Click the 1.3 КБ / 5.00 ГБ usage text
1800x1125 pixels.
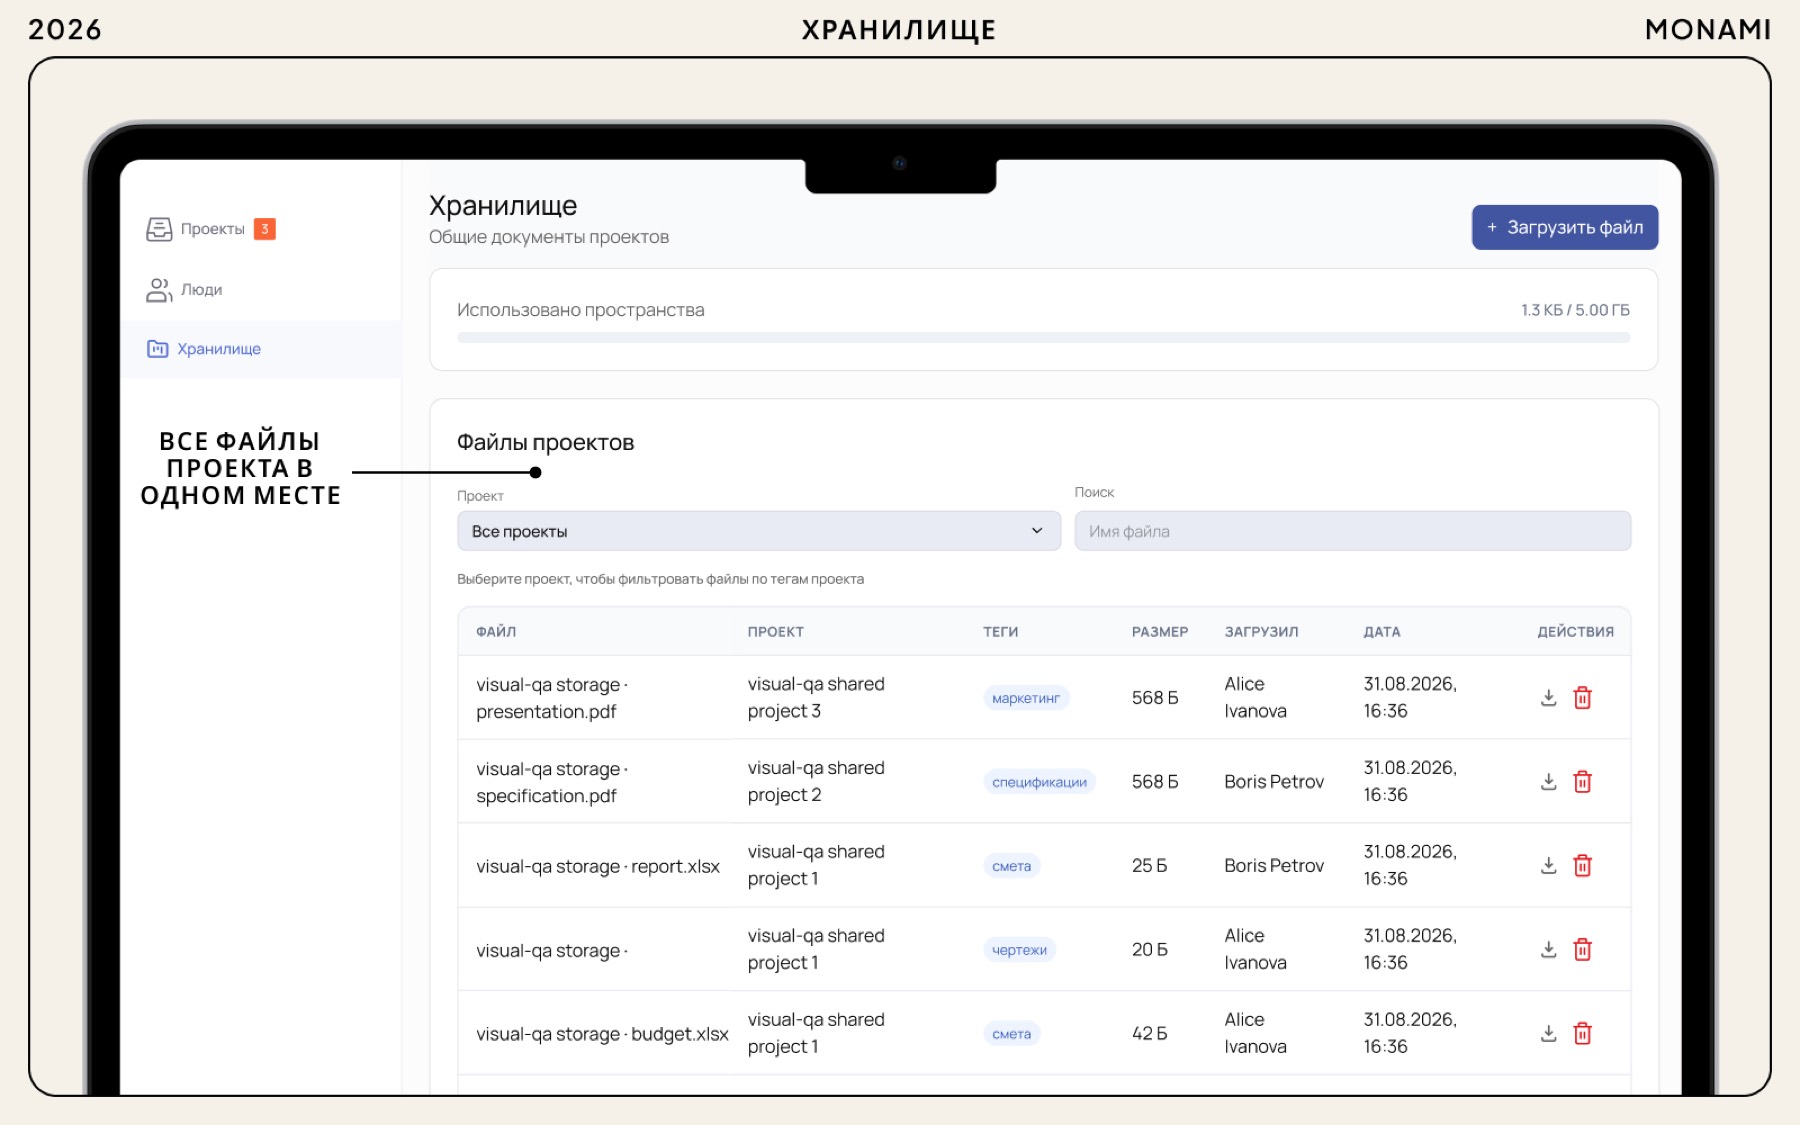pyautogui.click(x=1575, y=310)
